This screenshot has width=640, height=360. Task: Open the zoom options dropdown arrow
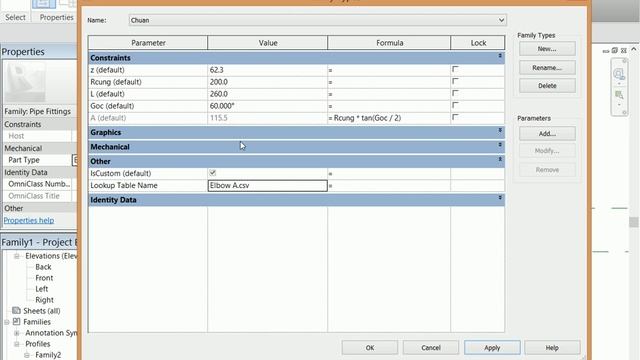(619, 105)
